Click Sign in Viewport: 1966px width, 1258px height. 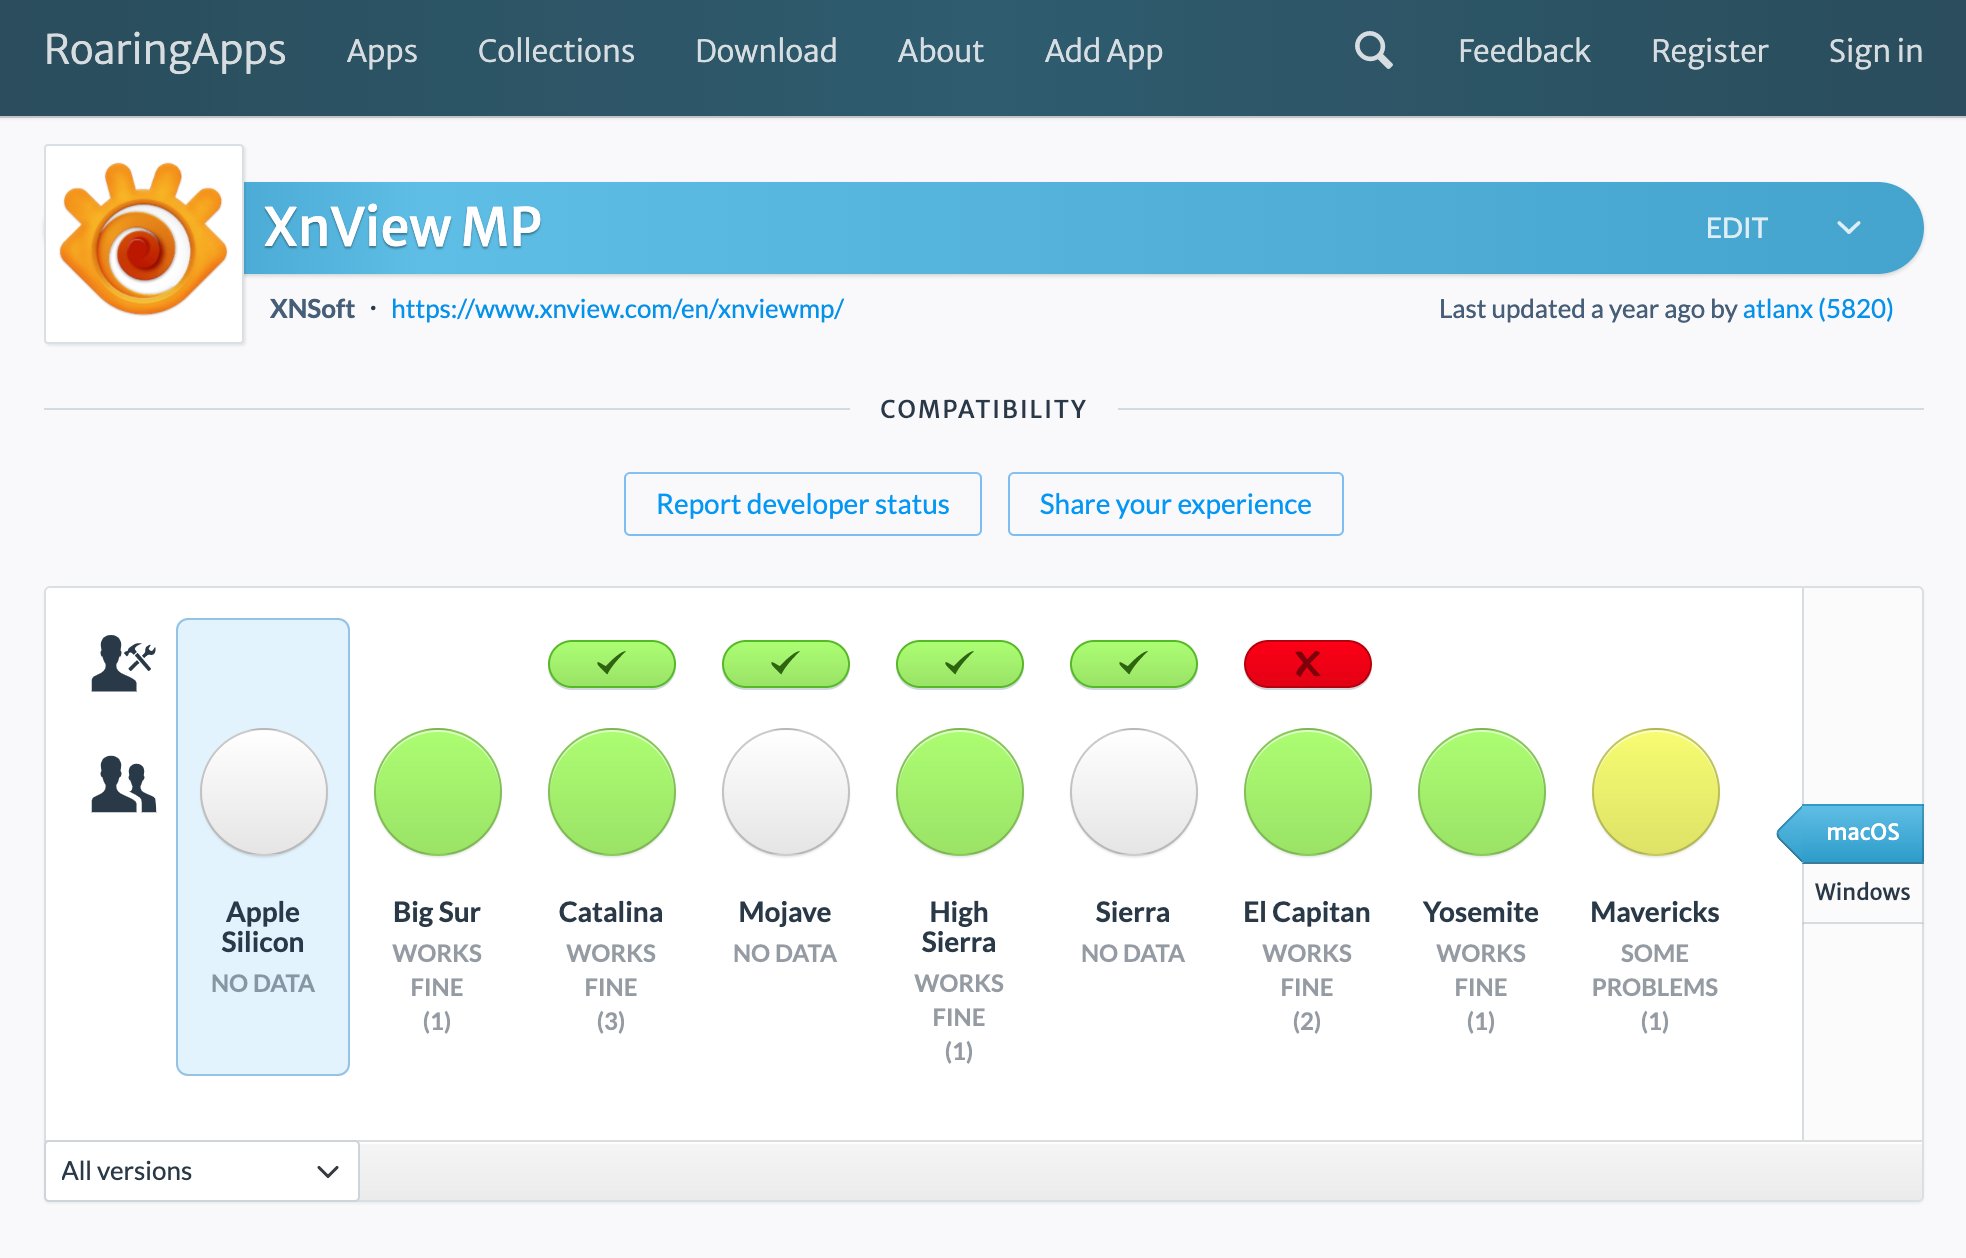point(1875,51)
